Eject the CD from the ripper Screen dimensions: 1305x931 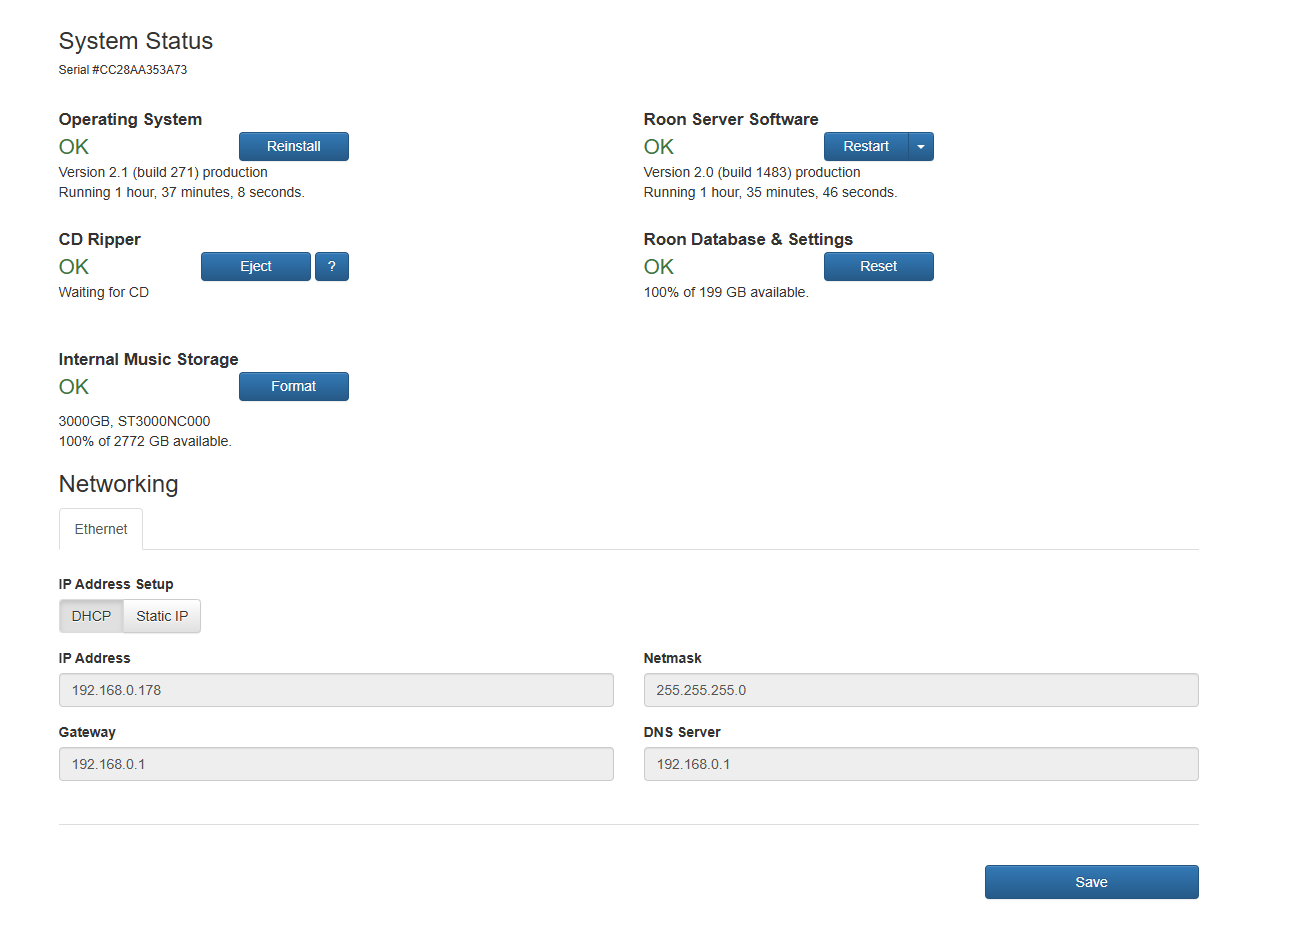(256, 266)
